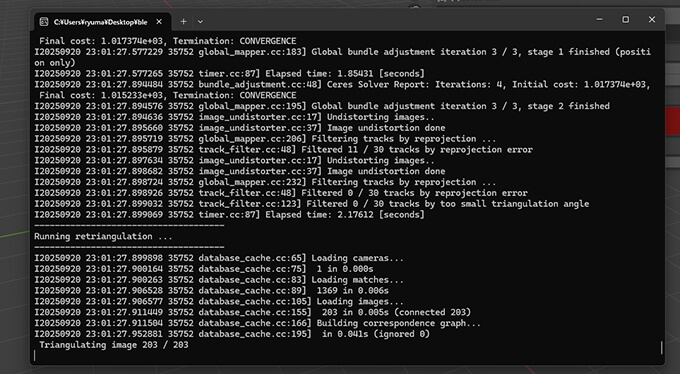Close the terminal window
This screenshot has height=374, width=680.
point(652,20)
